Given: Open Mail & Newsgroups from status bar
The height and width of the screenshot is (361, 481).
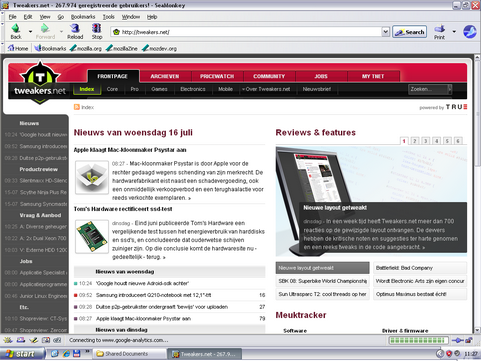Looking at the screenshot, I should (21, 340).
